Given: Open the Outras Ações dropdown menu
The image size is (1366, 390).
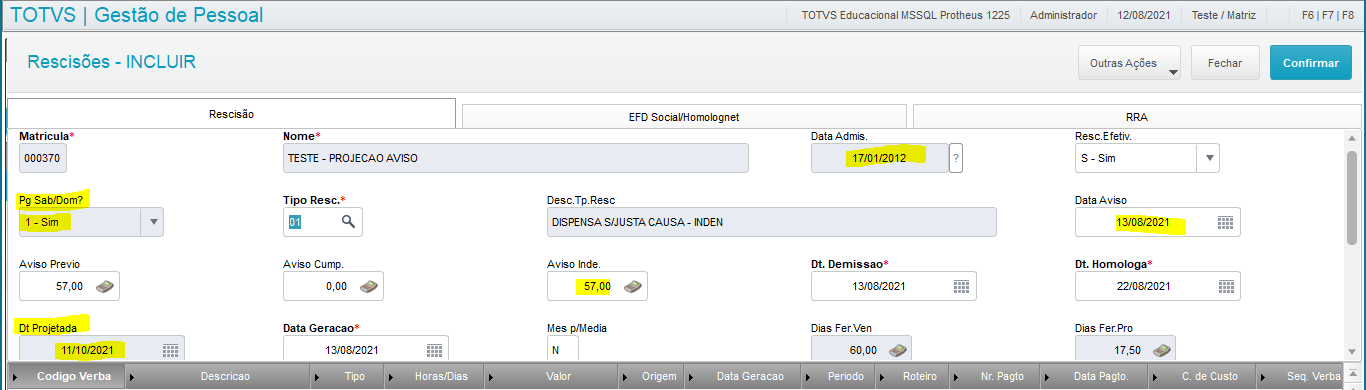Looking at the screenshot, I should click(1129, 63).
